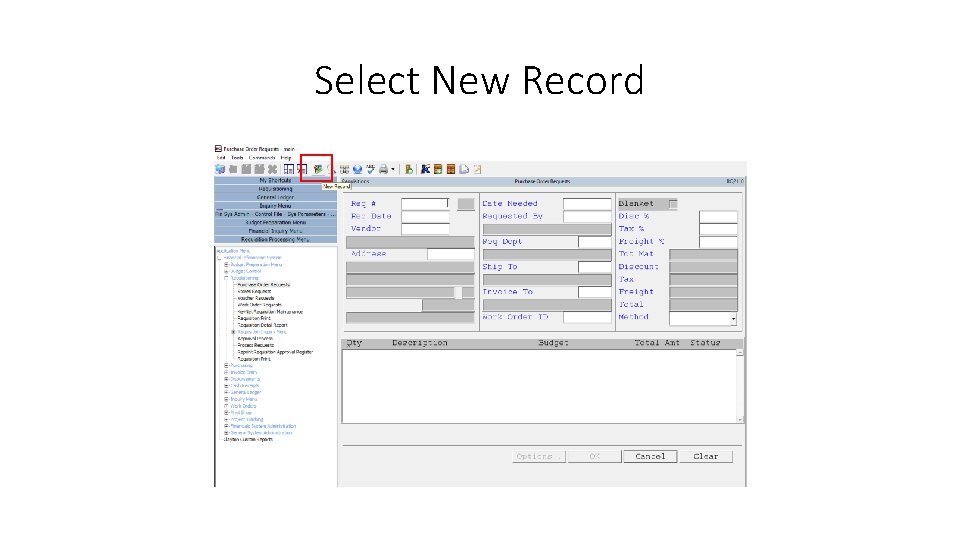Open the Edit menu
The height and width of the screenshot is (540, 960).
[x=221, y=157]
